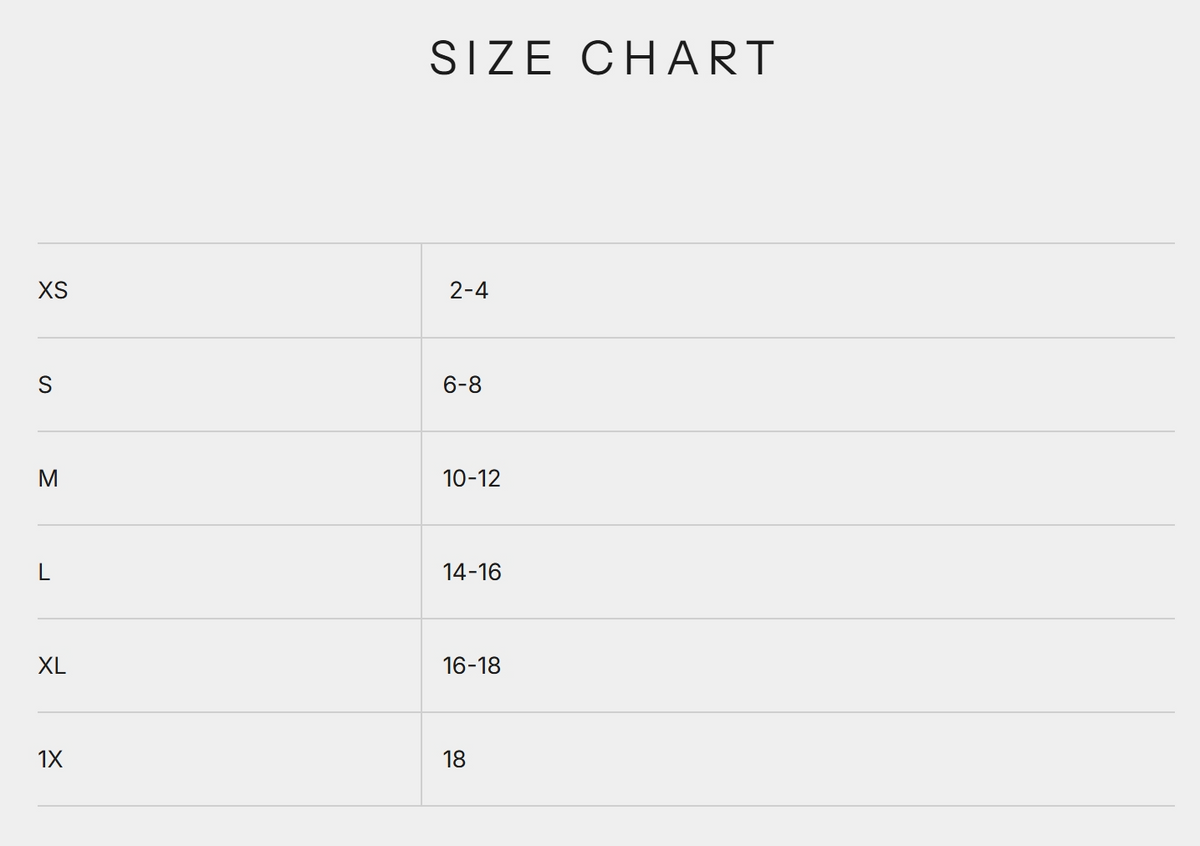Screen dimensions: 1200x846
Task: Click the 6-8 size value
Action: coord(462,385)
